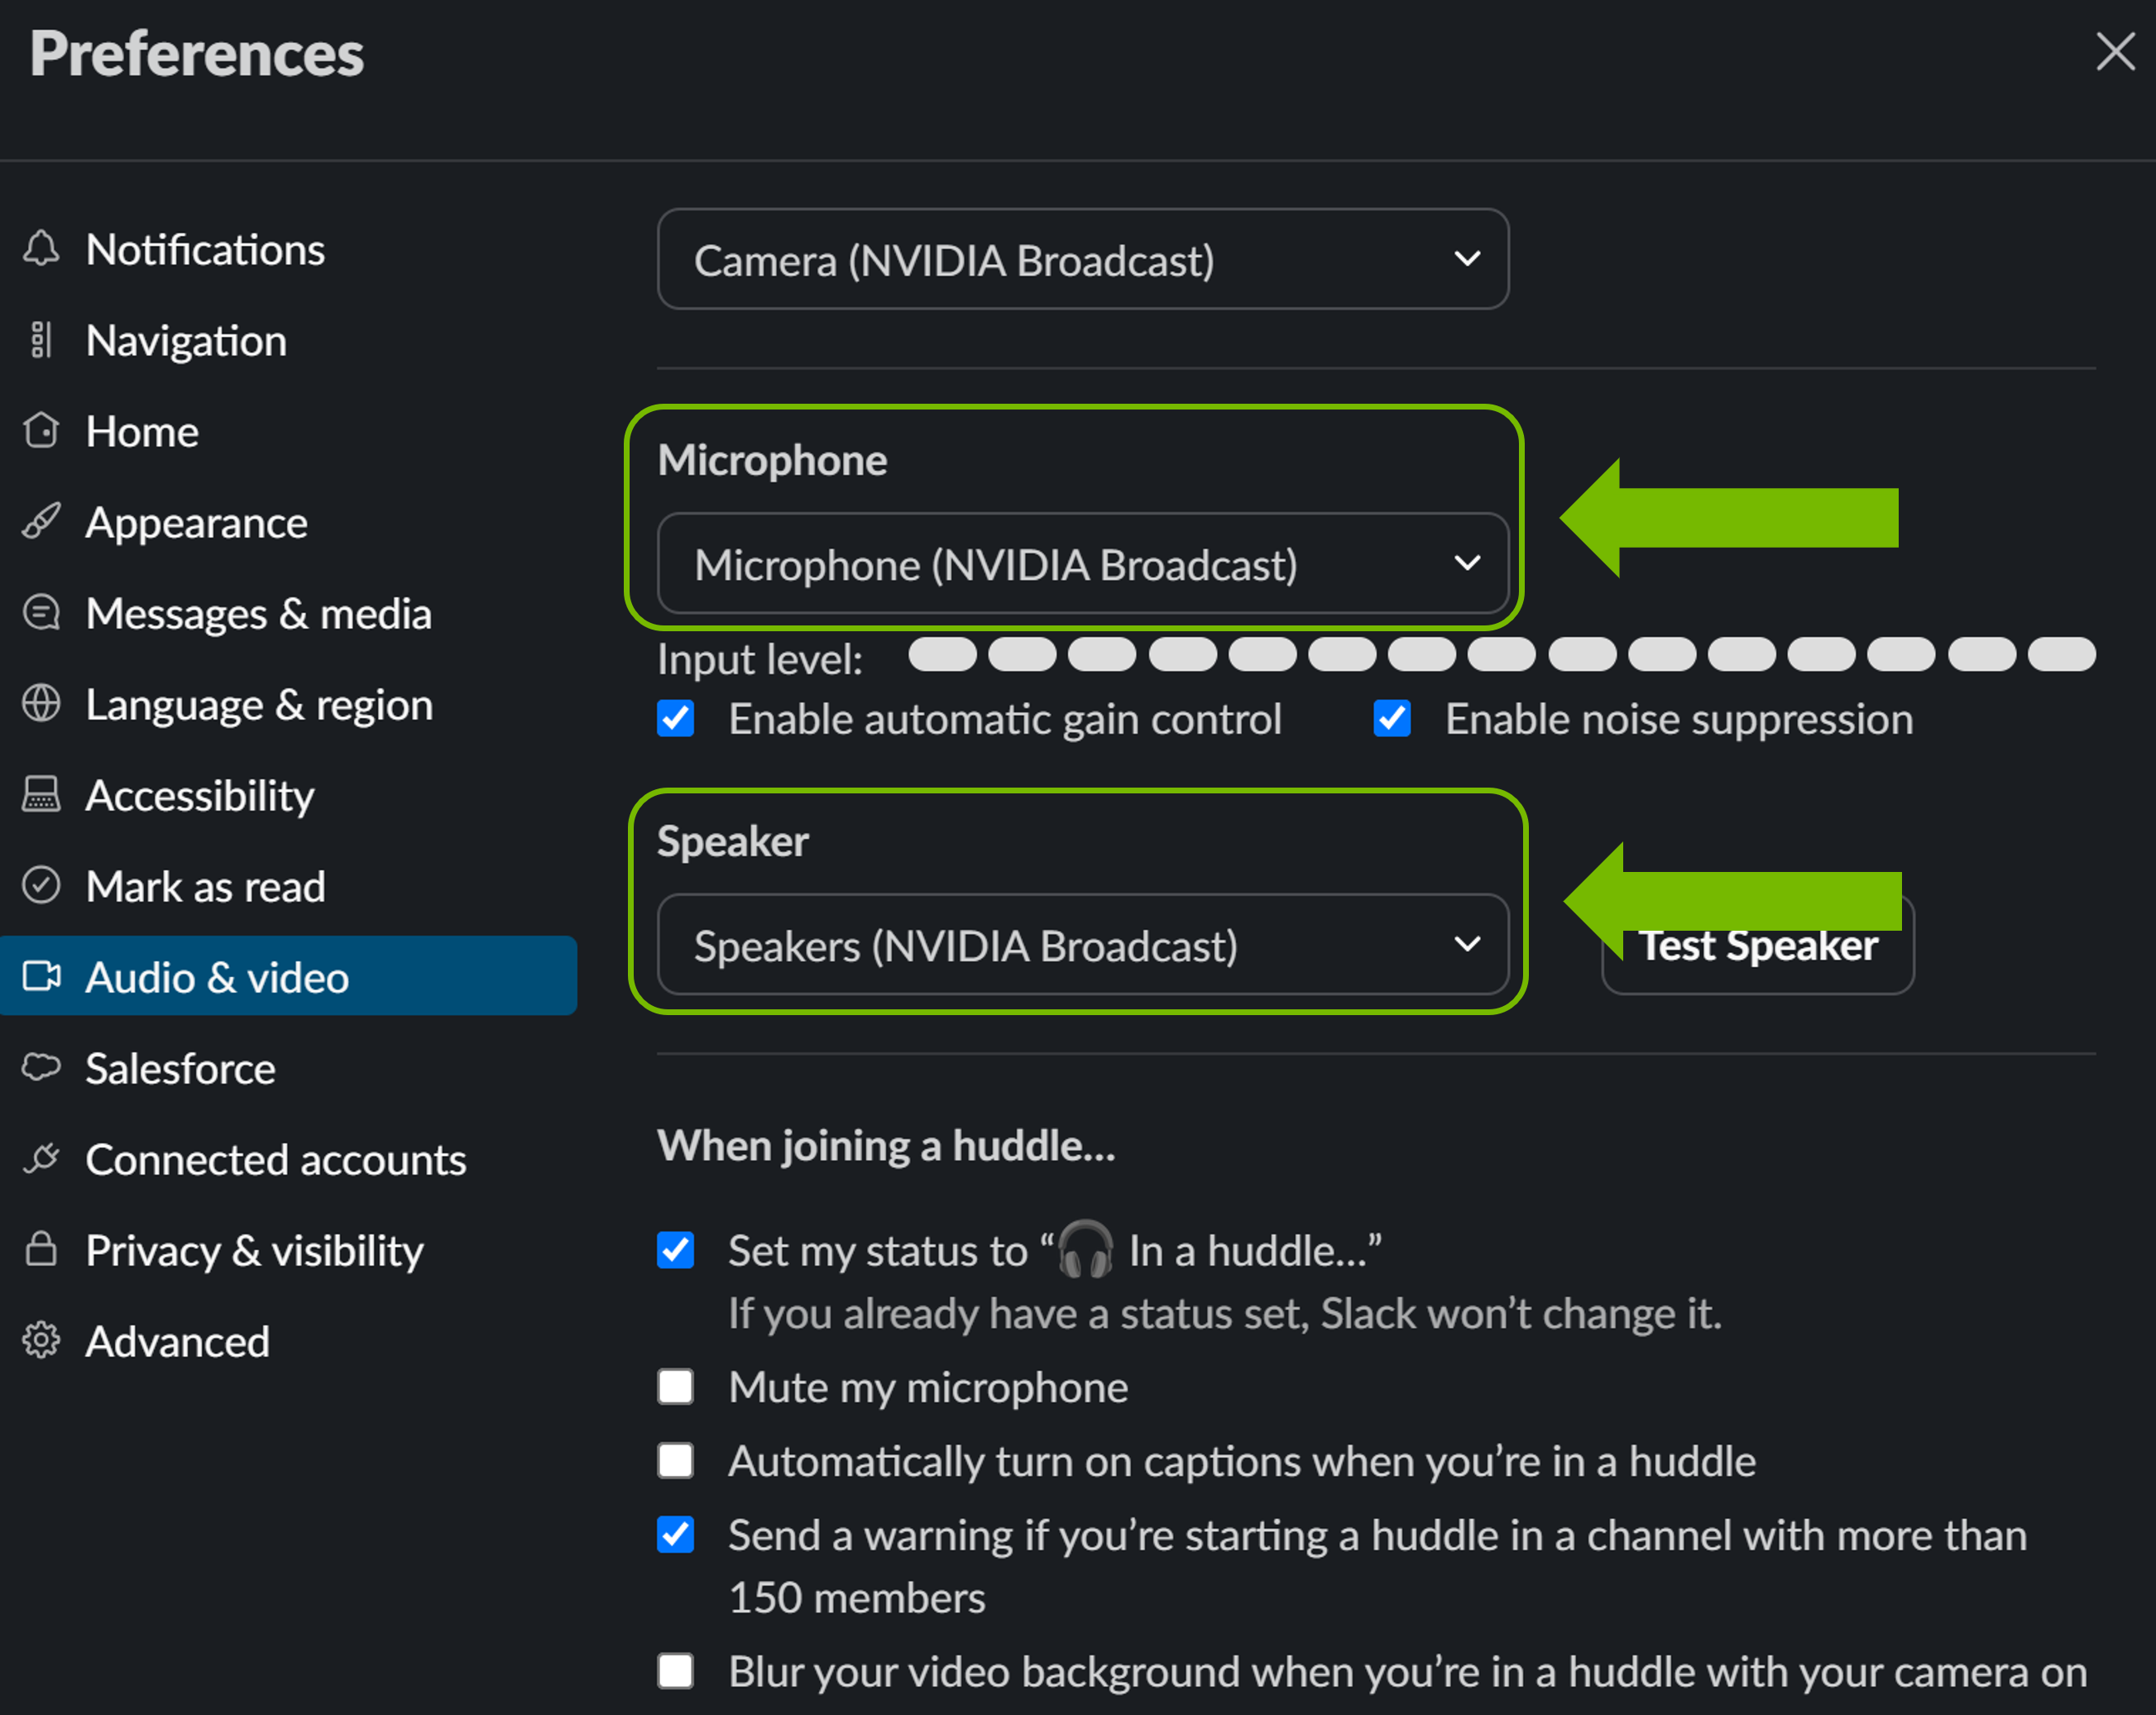Uncheck Enable noise suppression
Viewport: 2156px width, 1715px height.
pyautogui.click(x=1391, y=718)
